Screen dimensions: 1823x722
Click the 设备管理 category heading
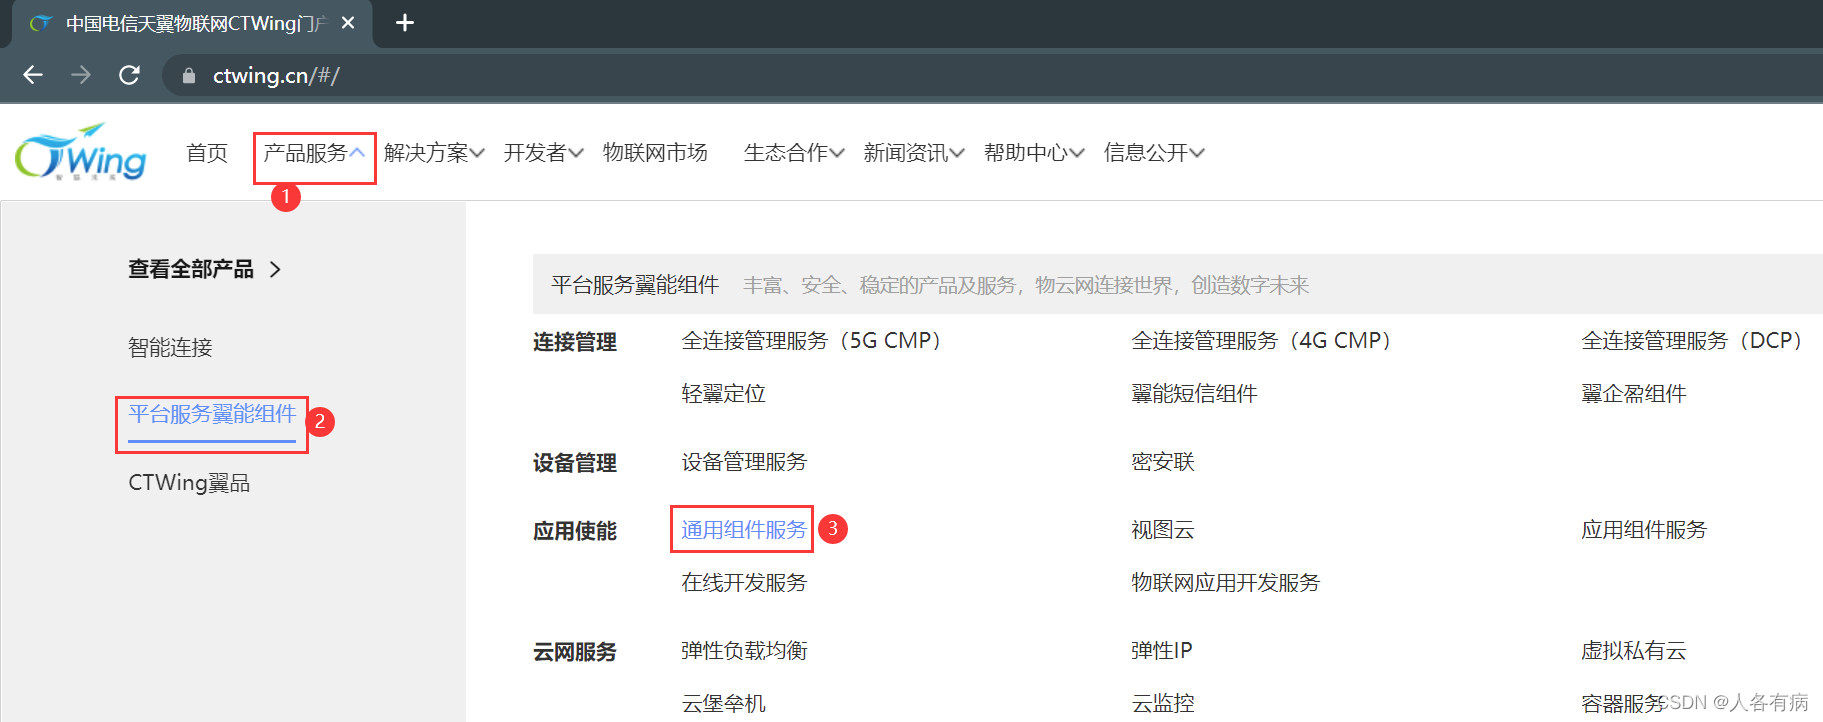pyautogui.click(x=575, y=464)
